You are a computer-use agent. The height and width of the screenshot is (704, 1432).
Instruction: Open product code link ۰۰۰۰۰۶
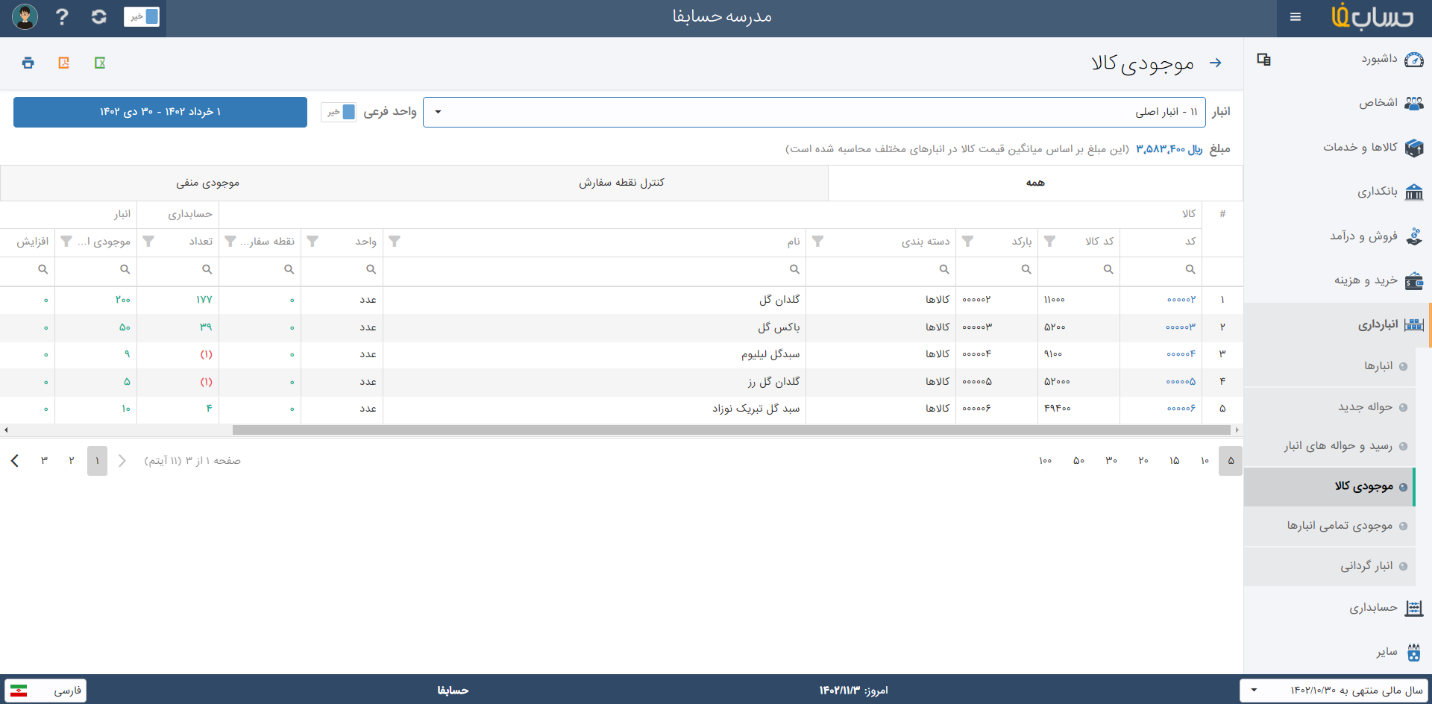pos(1181,409)
